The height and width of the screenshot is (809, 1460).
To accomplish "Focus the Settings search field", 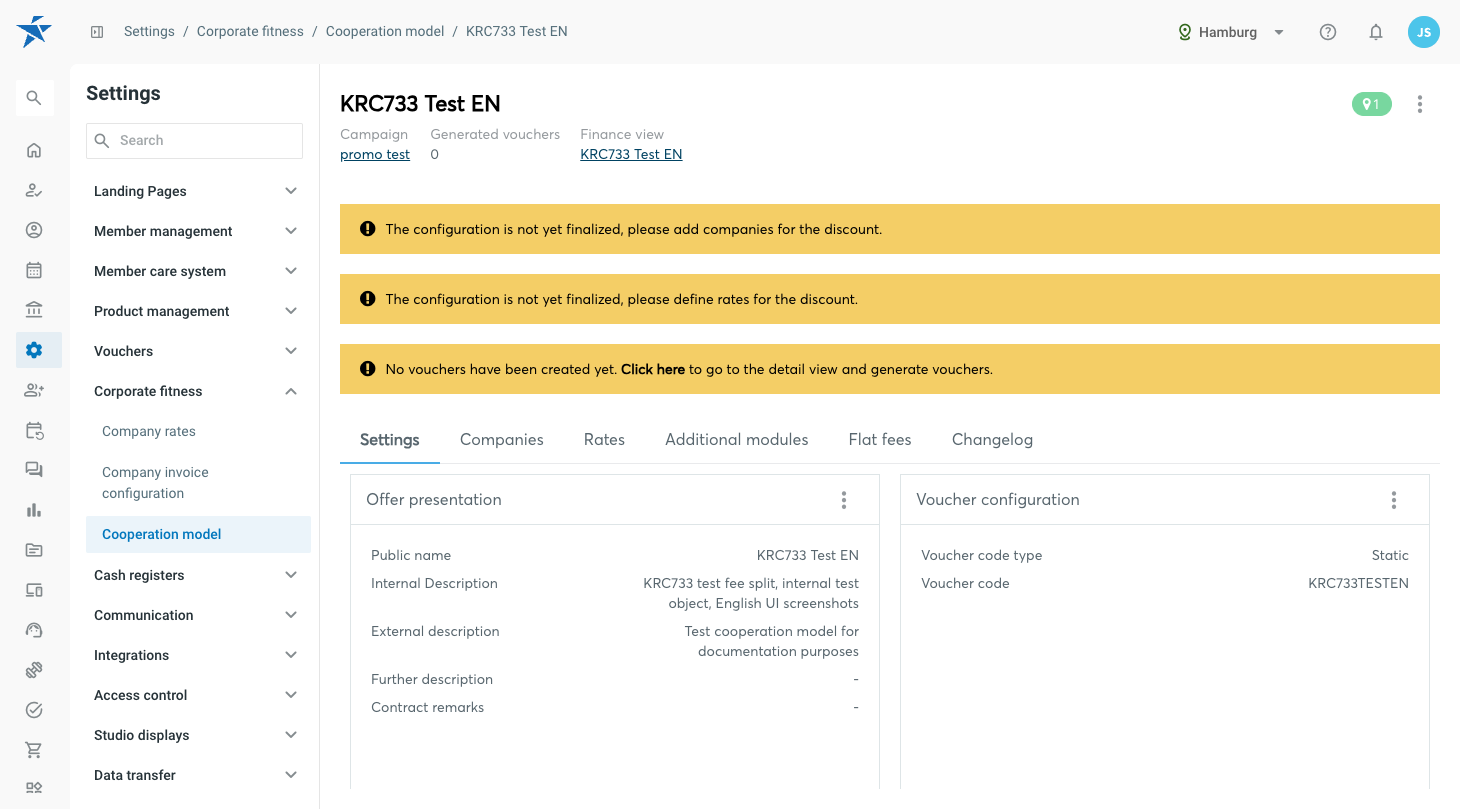I will [x=194, y=141].
